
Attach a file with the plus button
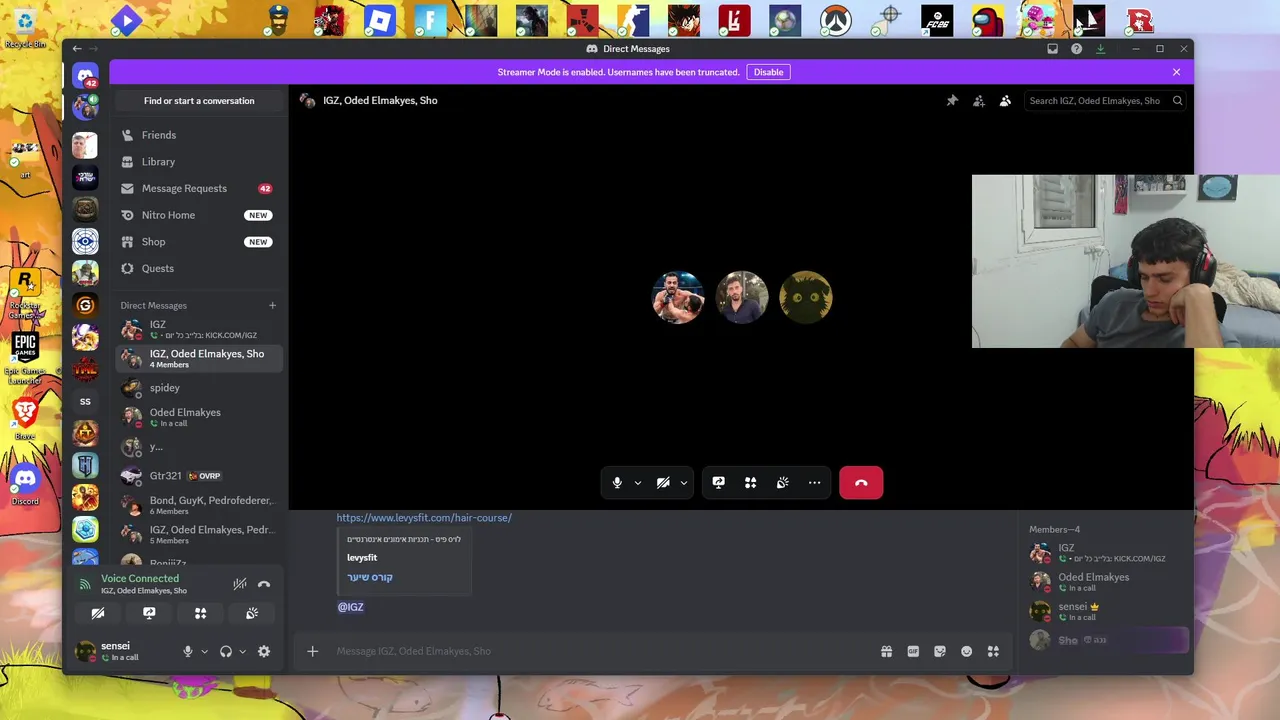313,651
